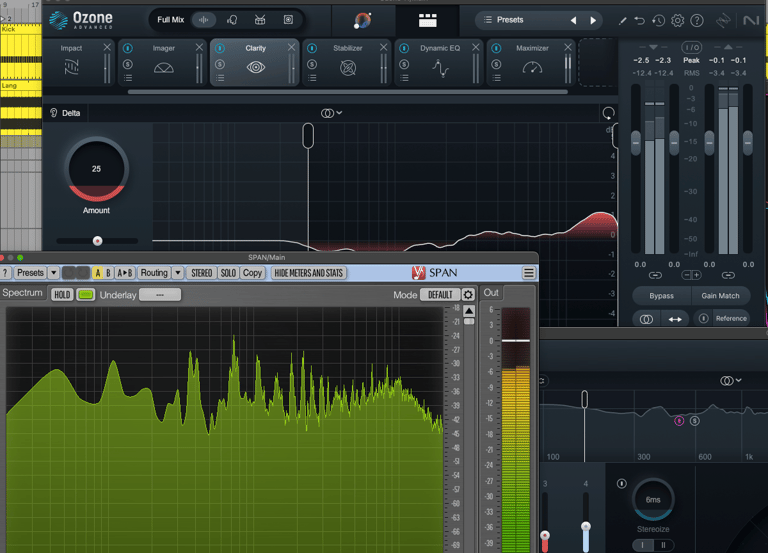Click HIDE METERS AND STATS
Viewport: 768px width, 553px height.
tap(309, 273)
